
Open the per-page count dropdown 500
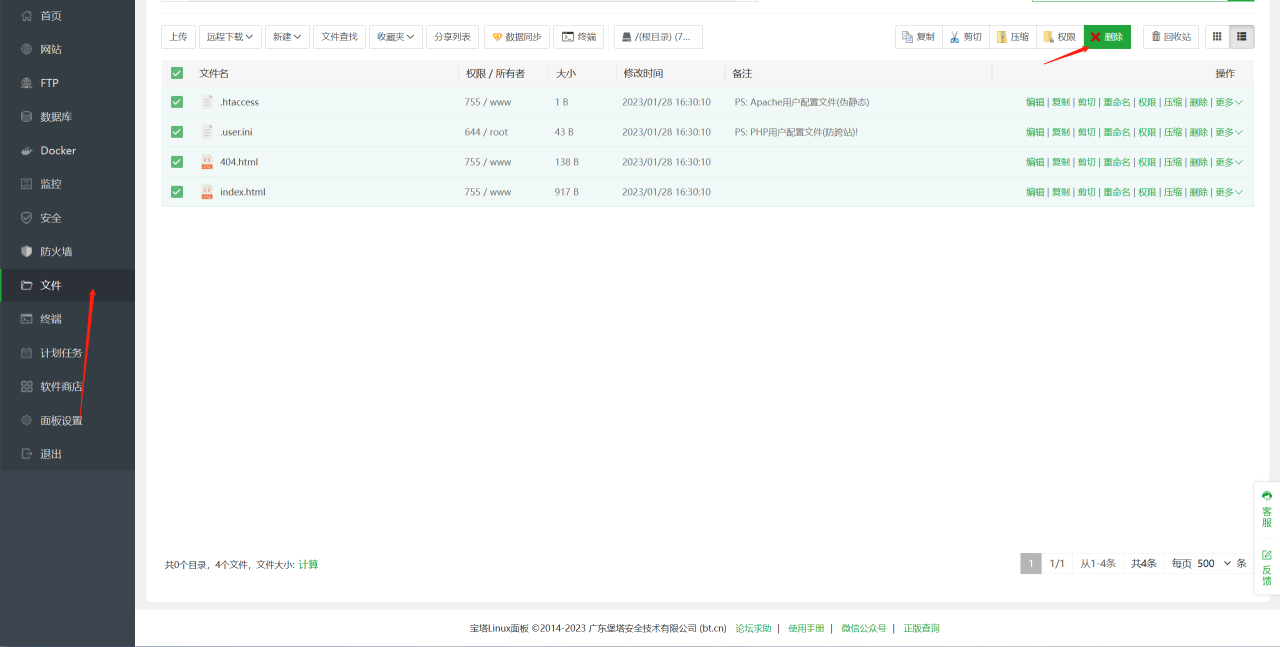point(1214,564)
